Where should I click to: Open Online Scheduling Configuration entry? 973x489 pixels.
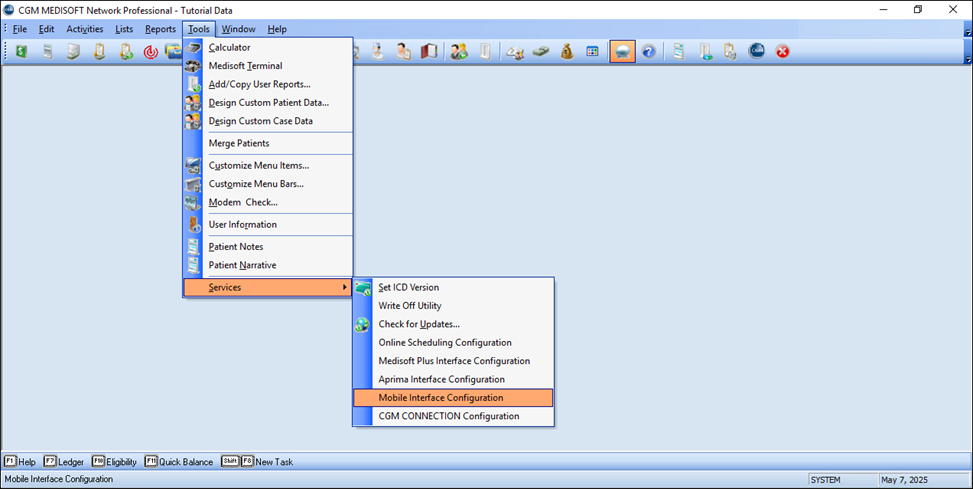coord(453,343)
